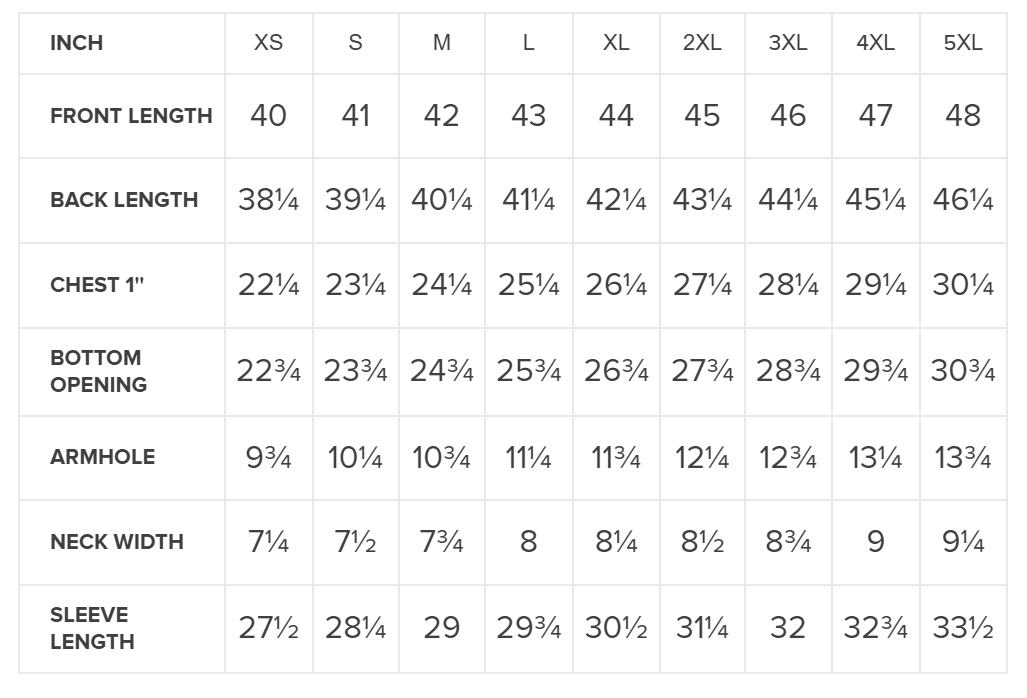Viewport: 1027px width, 698px height.
Task: Click the BOTTOM OPENING row label
Action: tap(98, 371)
